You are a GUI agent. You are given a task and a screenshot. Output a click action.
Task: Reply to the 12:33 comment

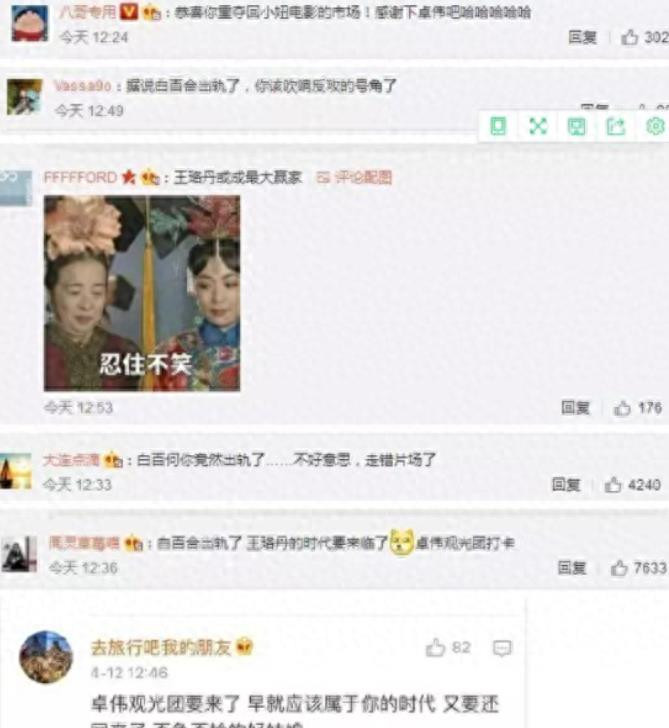point(566,485)
